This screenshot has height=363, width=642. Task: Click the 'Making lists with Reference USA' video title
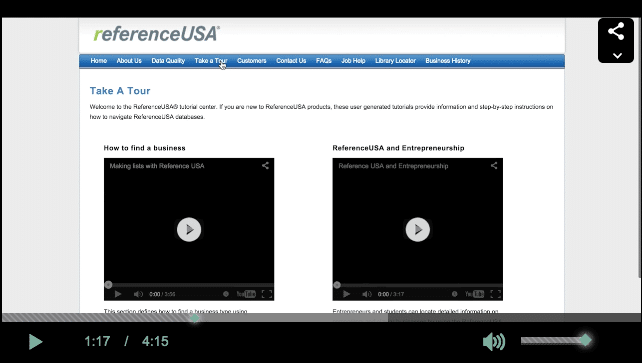pos(157,166)
